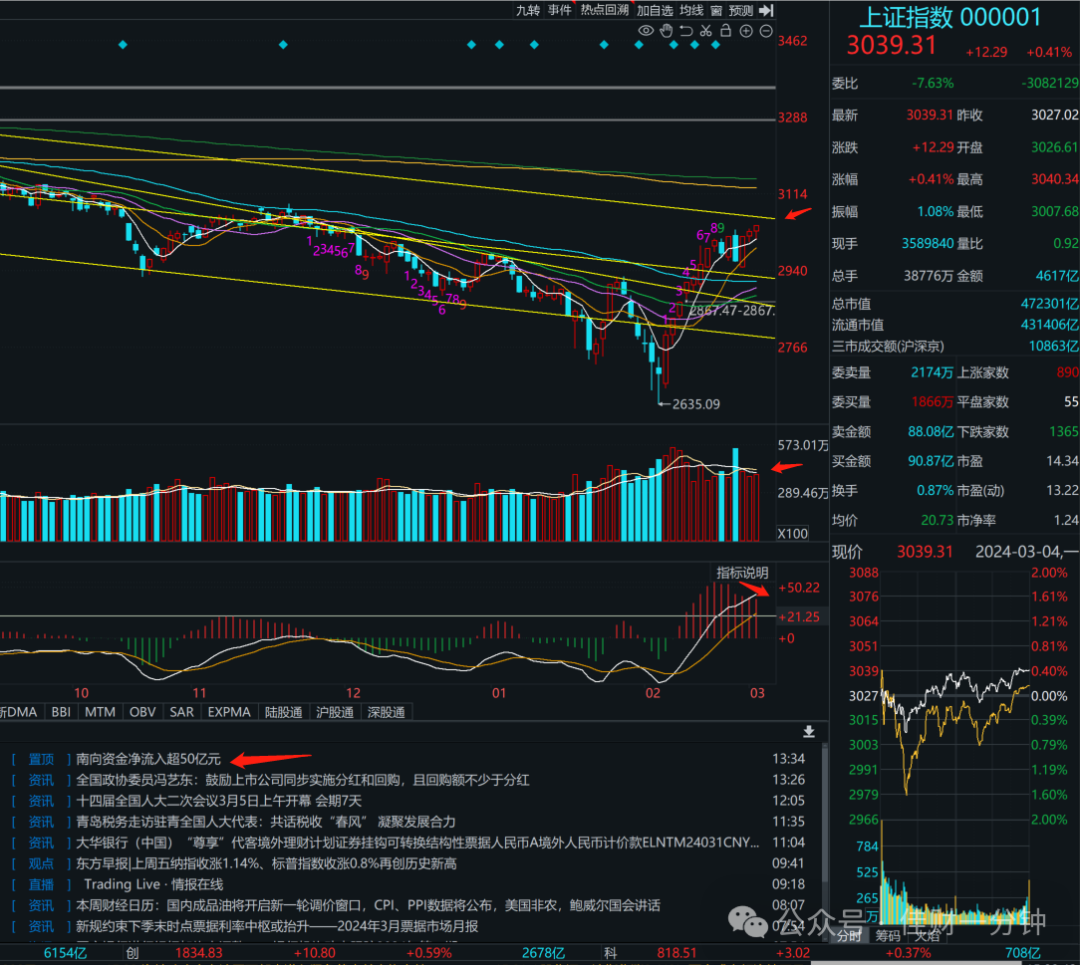Select the scissors cut tool
Screen dimensions: 1080x965
[x=705, y=30]
